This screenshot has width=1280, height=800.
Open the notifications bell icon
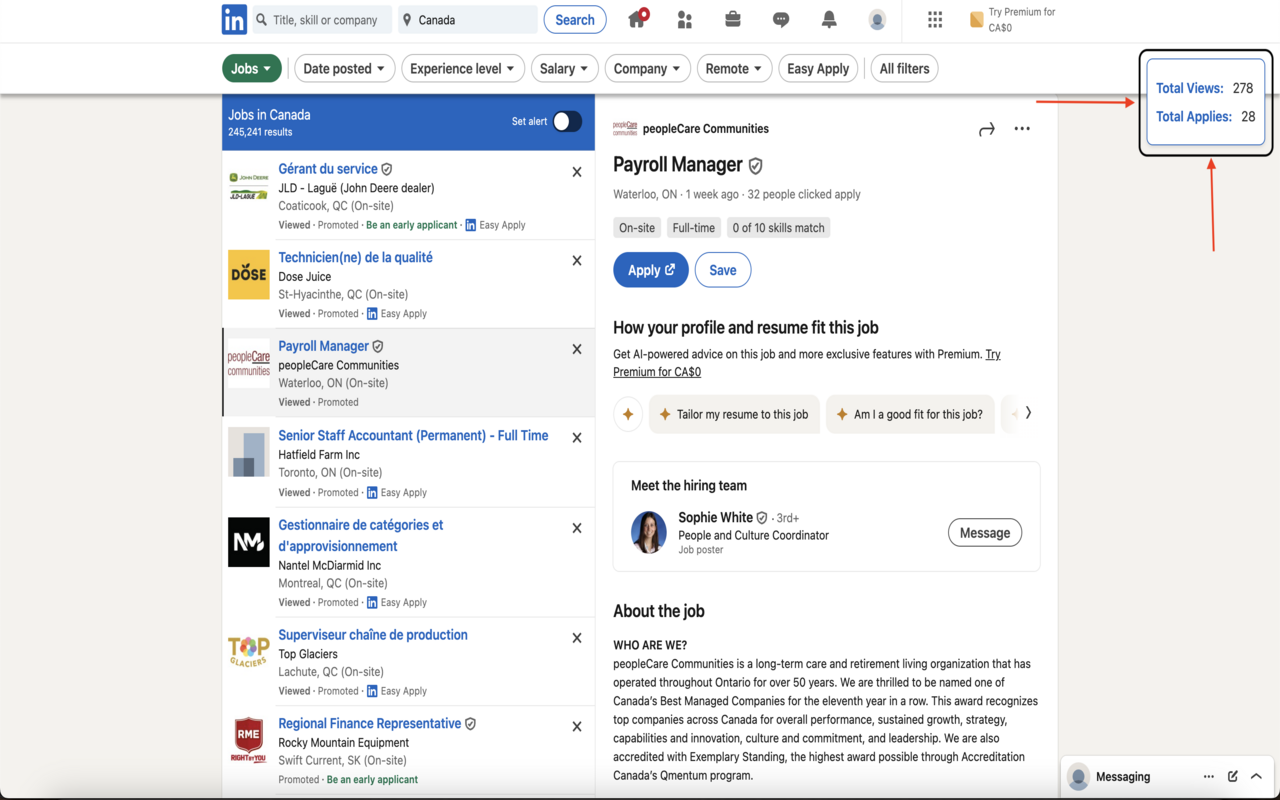click(x=829, y=20)
